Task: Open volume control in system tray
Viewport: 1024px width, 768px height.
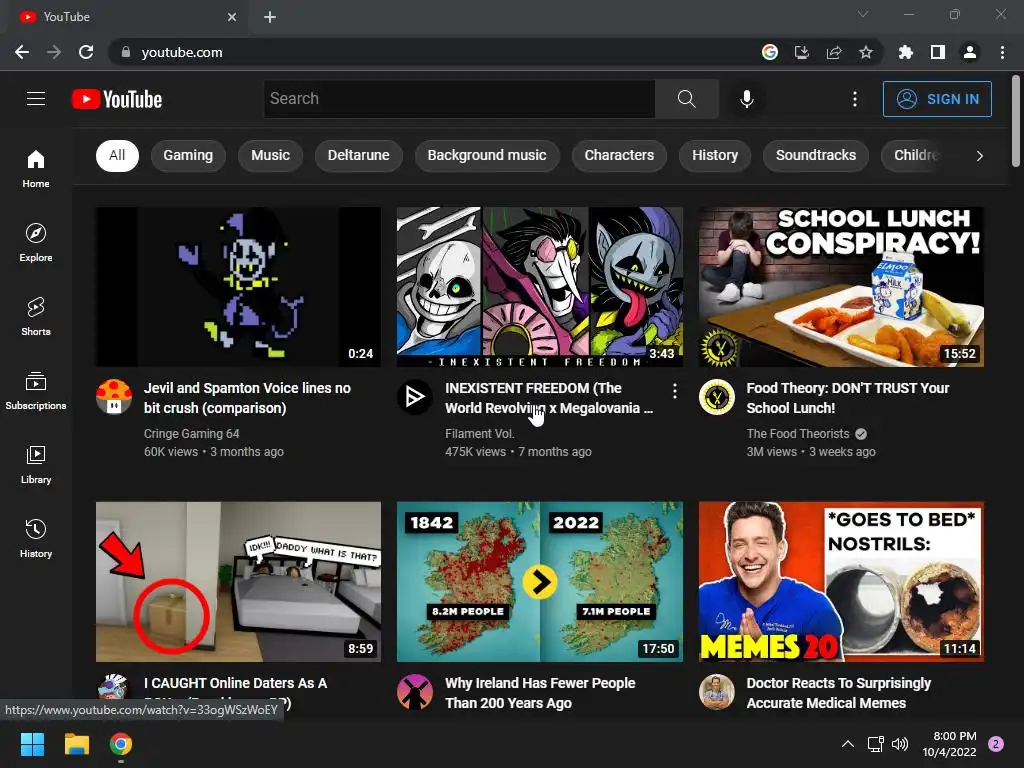Action: 900,744
